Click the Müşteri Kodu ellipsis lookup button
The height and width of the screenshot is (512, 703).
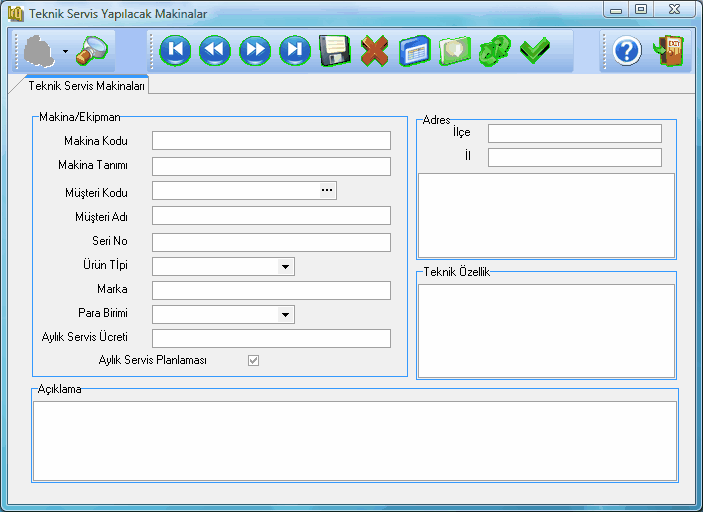pos(326,190)
